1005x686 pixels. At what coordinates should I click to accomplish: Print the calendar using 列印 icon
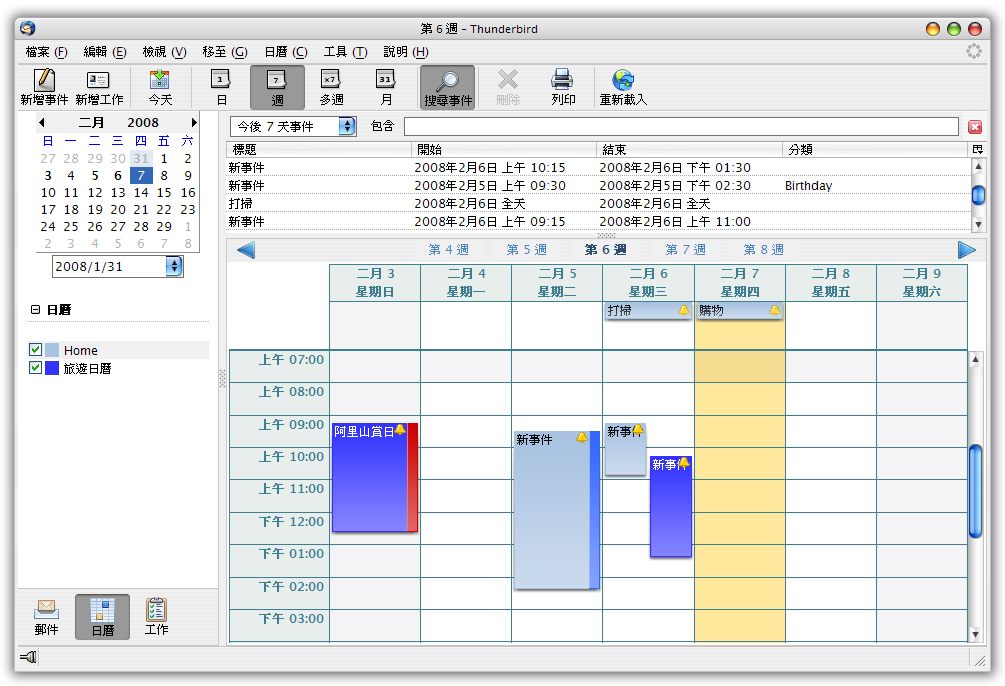563,81
